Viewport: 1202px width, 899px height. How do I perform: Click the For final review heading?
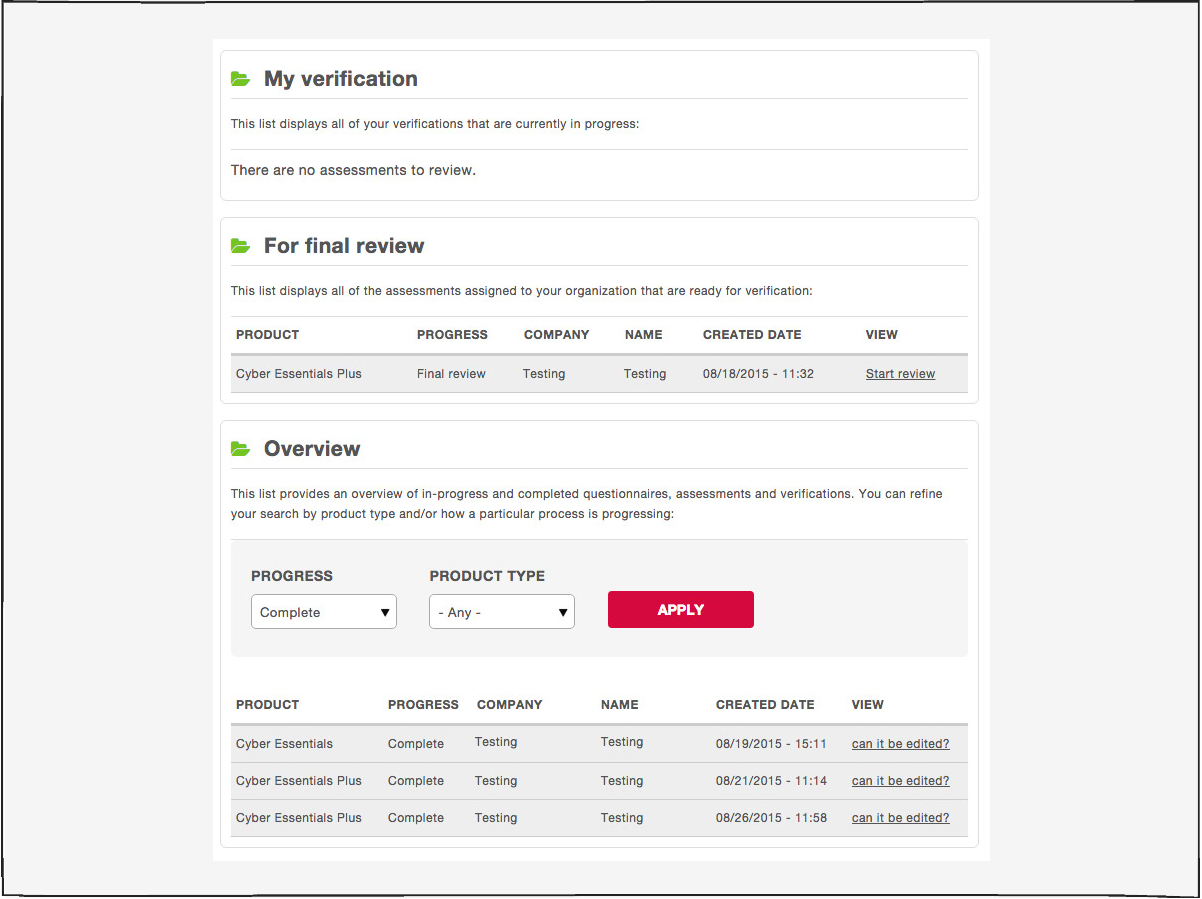click(344, 246)
